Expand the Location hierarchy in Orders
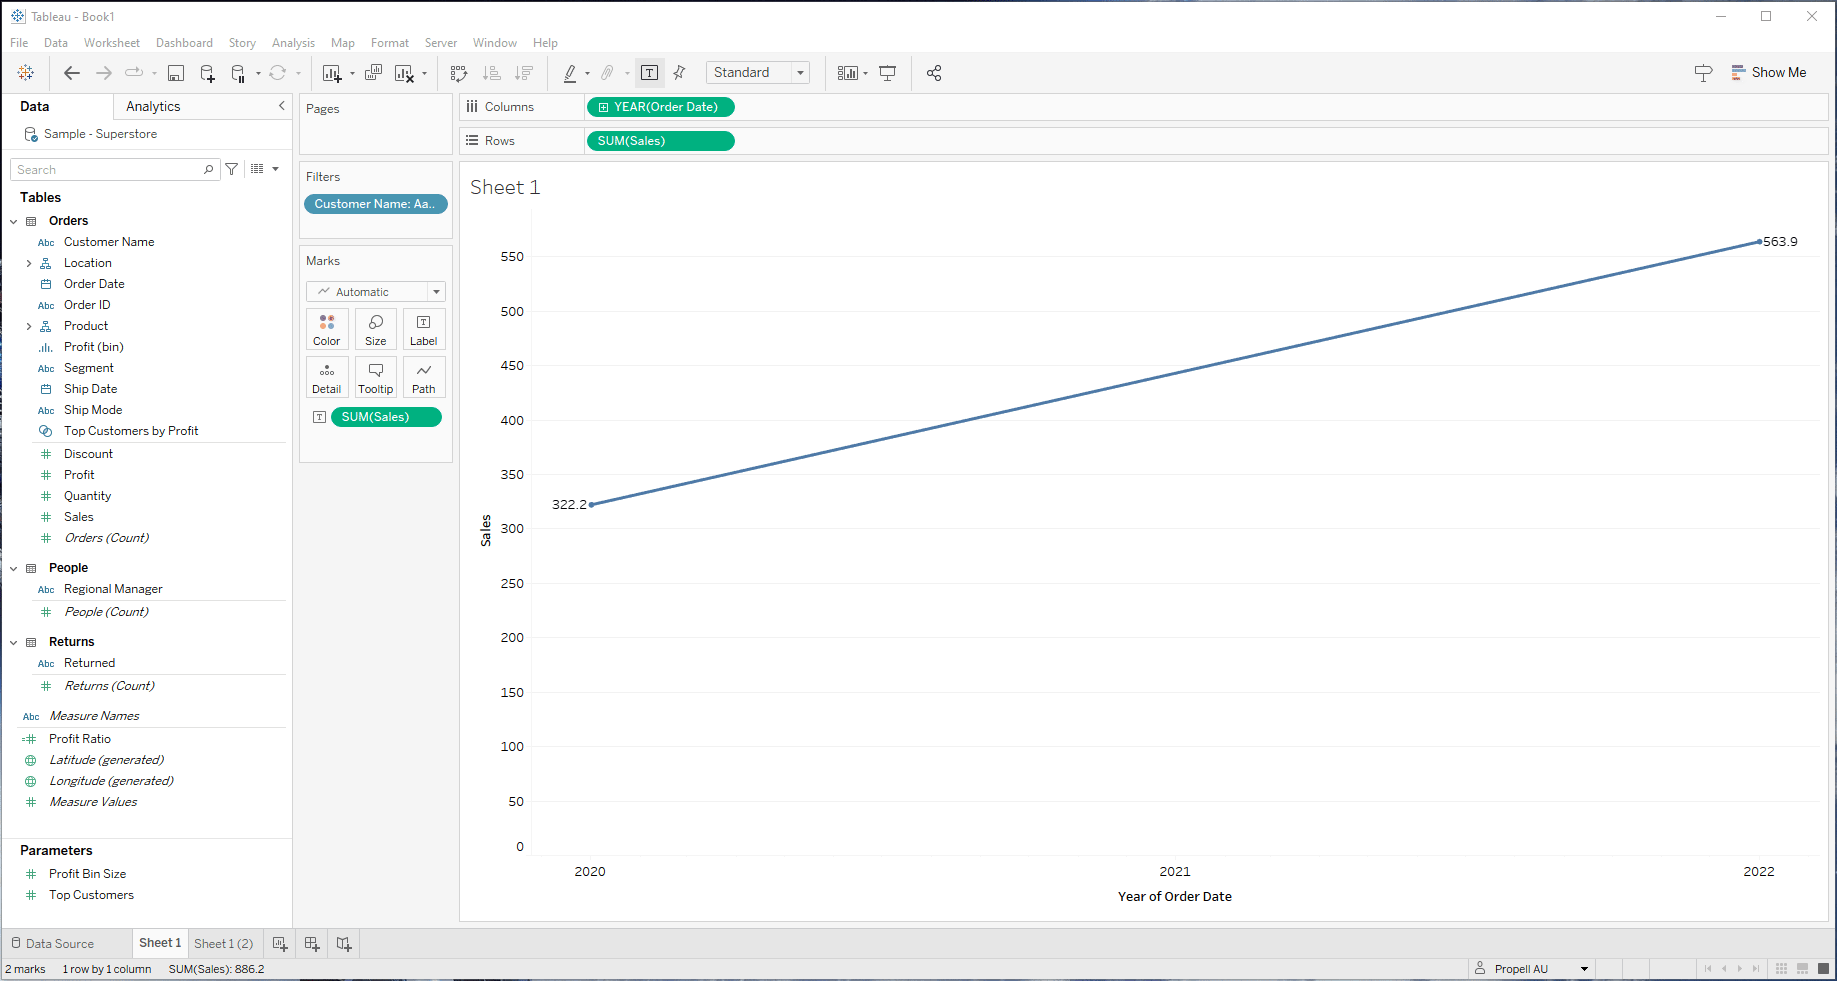Screen dimensions: 1837x981 pyautogui.click(x=29, y=264)
